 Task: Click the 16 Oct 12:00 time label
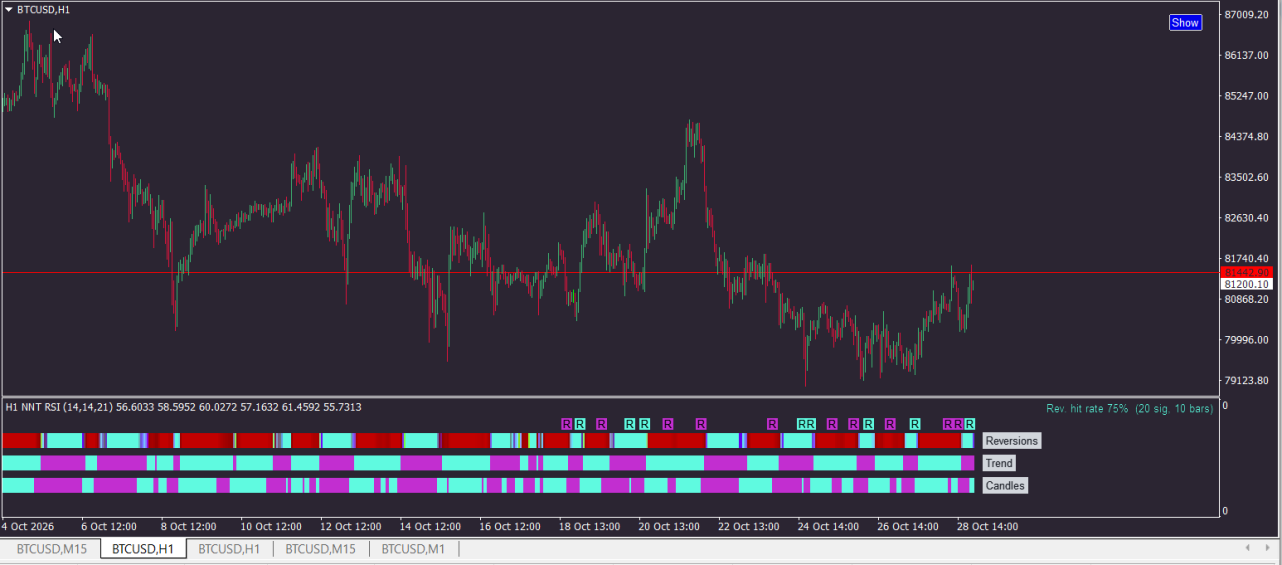coord(510,526)
